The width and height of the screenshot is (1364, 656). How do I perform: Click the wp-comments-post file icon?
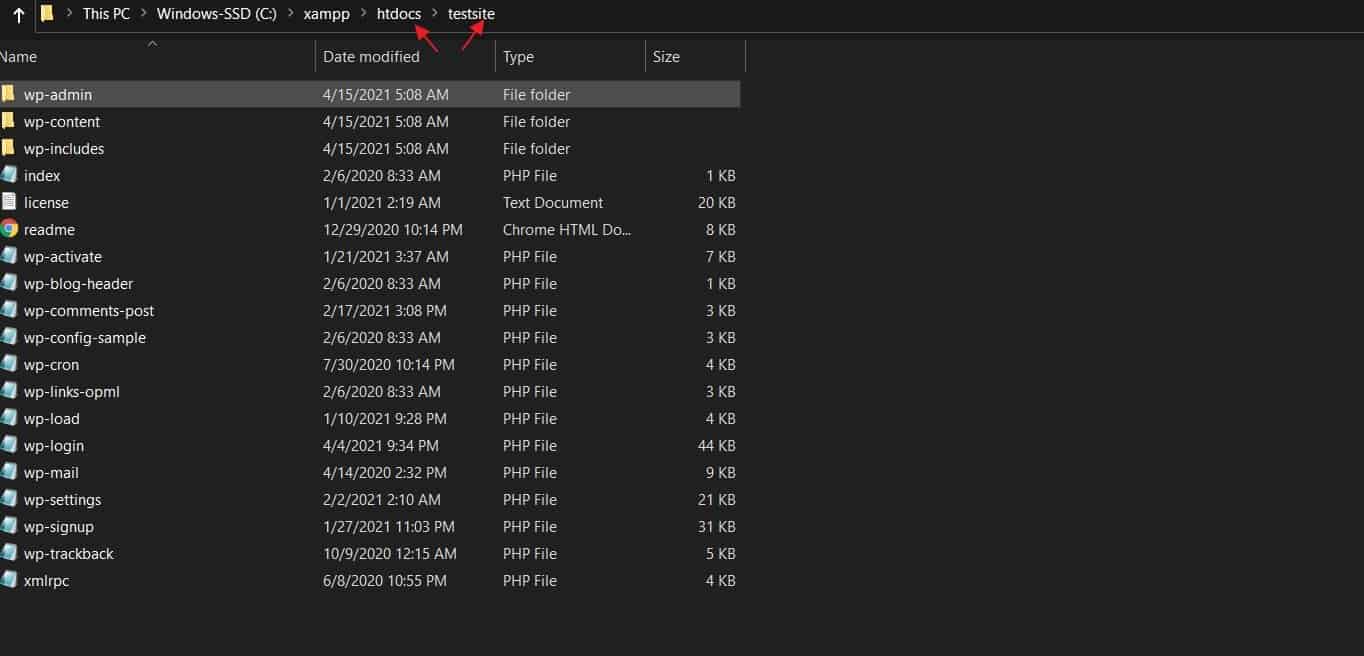(8, 310)
